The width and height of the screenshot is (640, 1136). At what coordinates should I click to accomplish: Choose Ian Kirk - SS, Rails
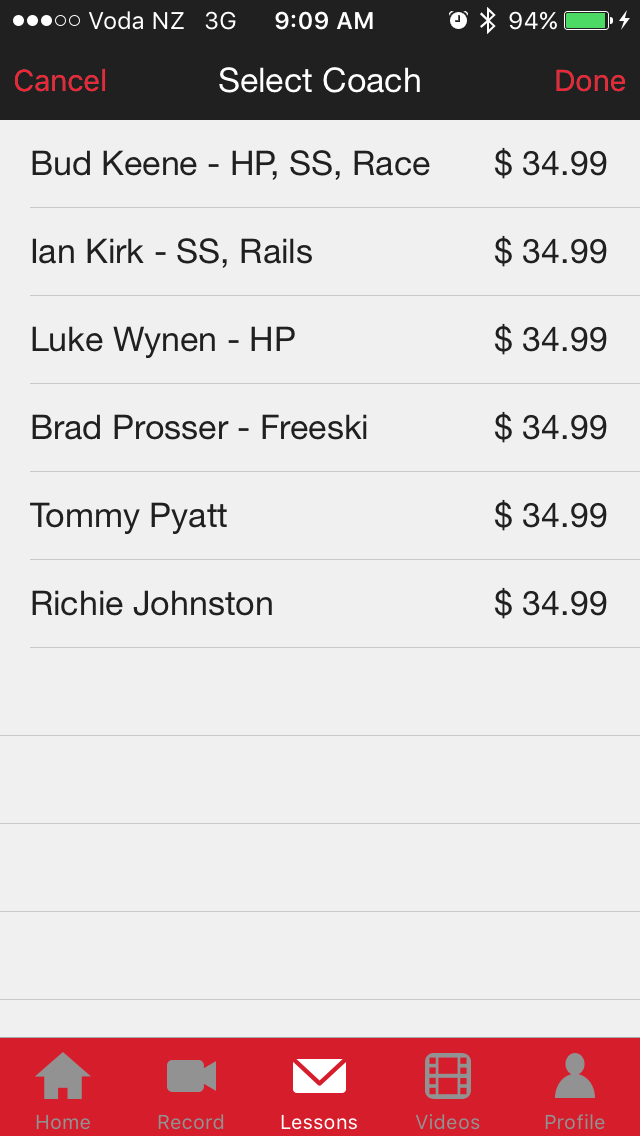172,252
